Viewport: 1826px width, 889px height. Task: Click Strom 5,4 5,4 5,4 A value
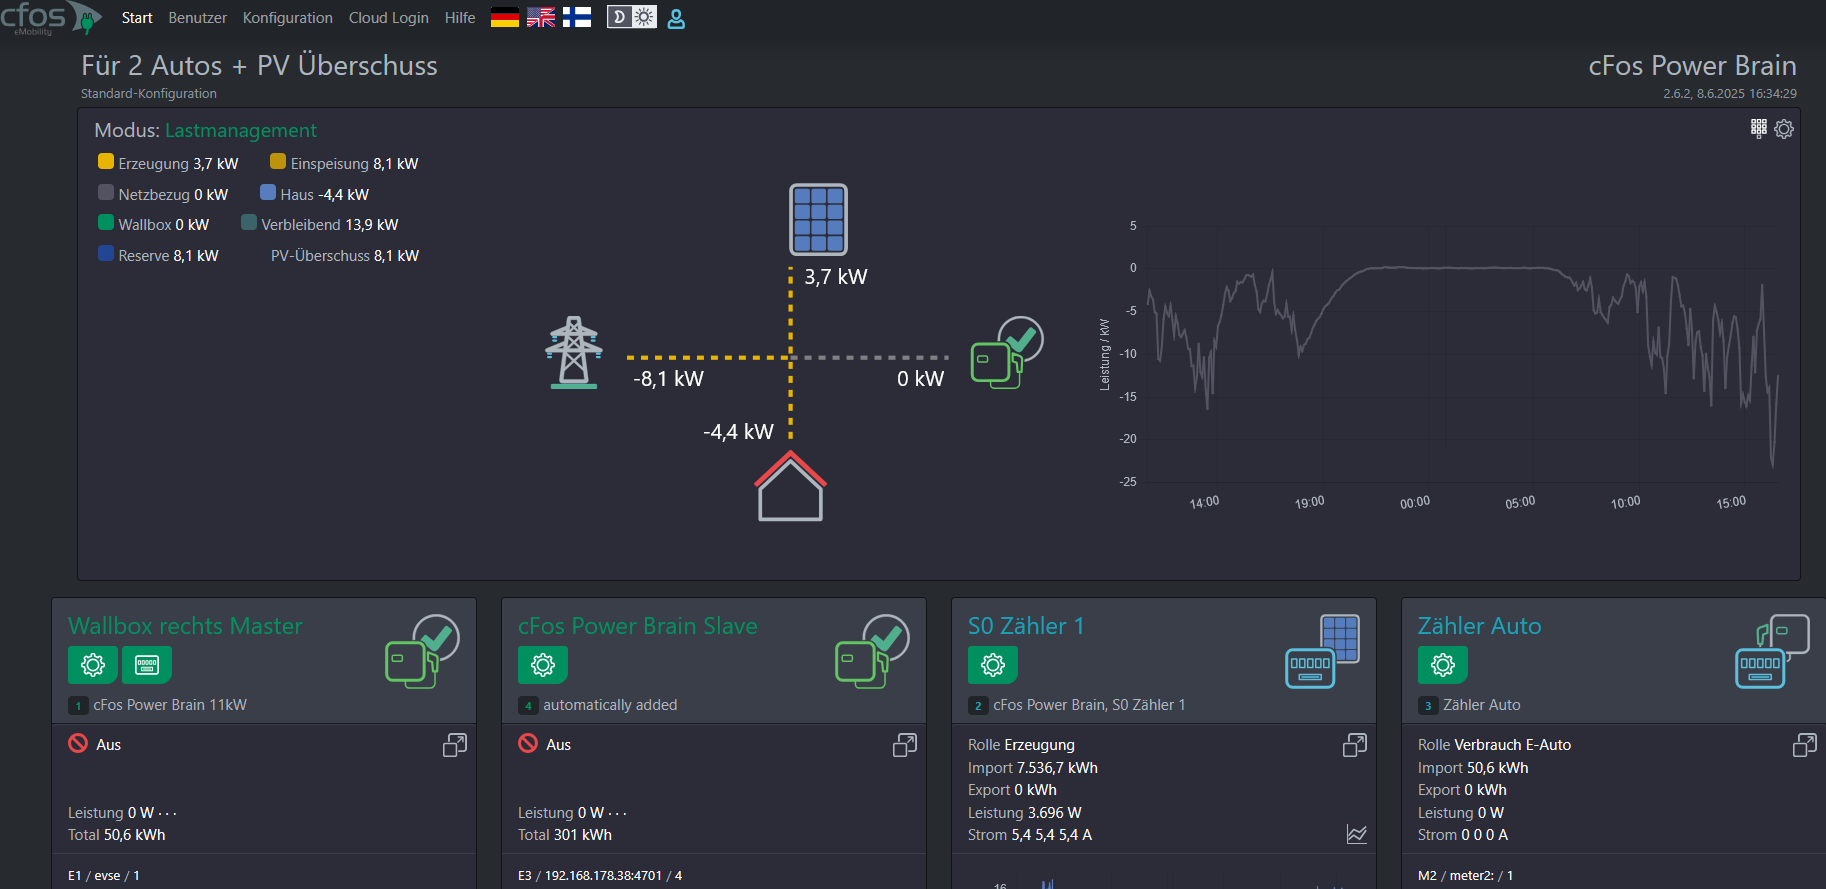click(1030, 835)
